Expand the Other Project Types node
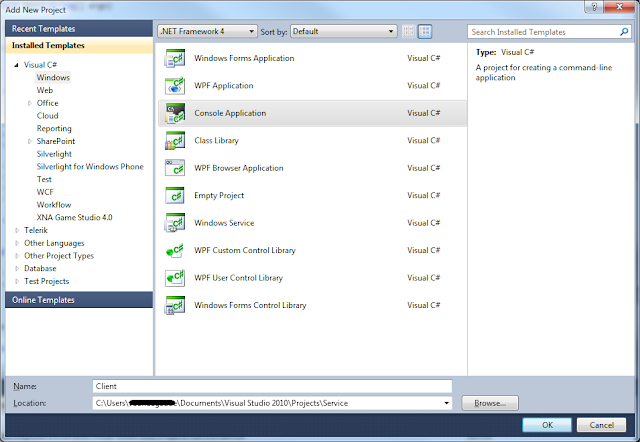Image resolution: width=640 pixels, height=442 pixels. point(17,256)
